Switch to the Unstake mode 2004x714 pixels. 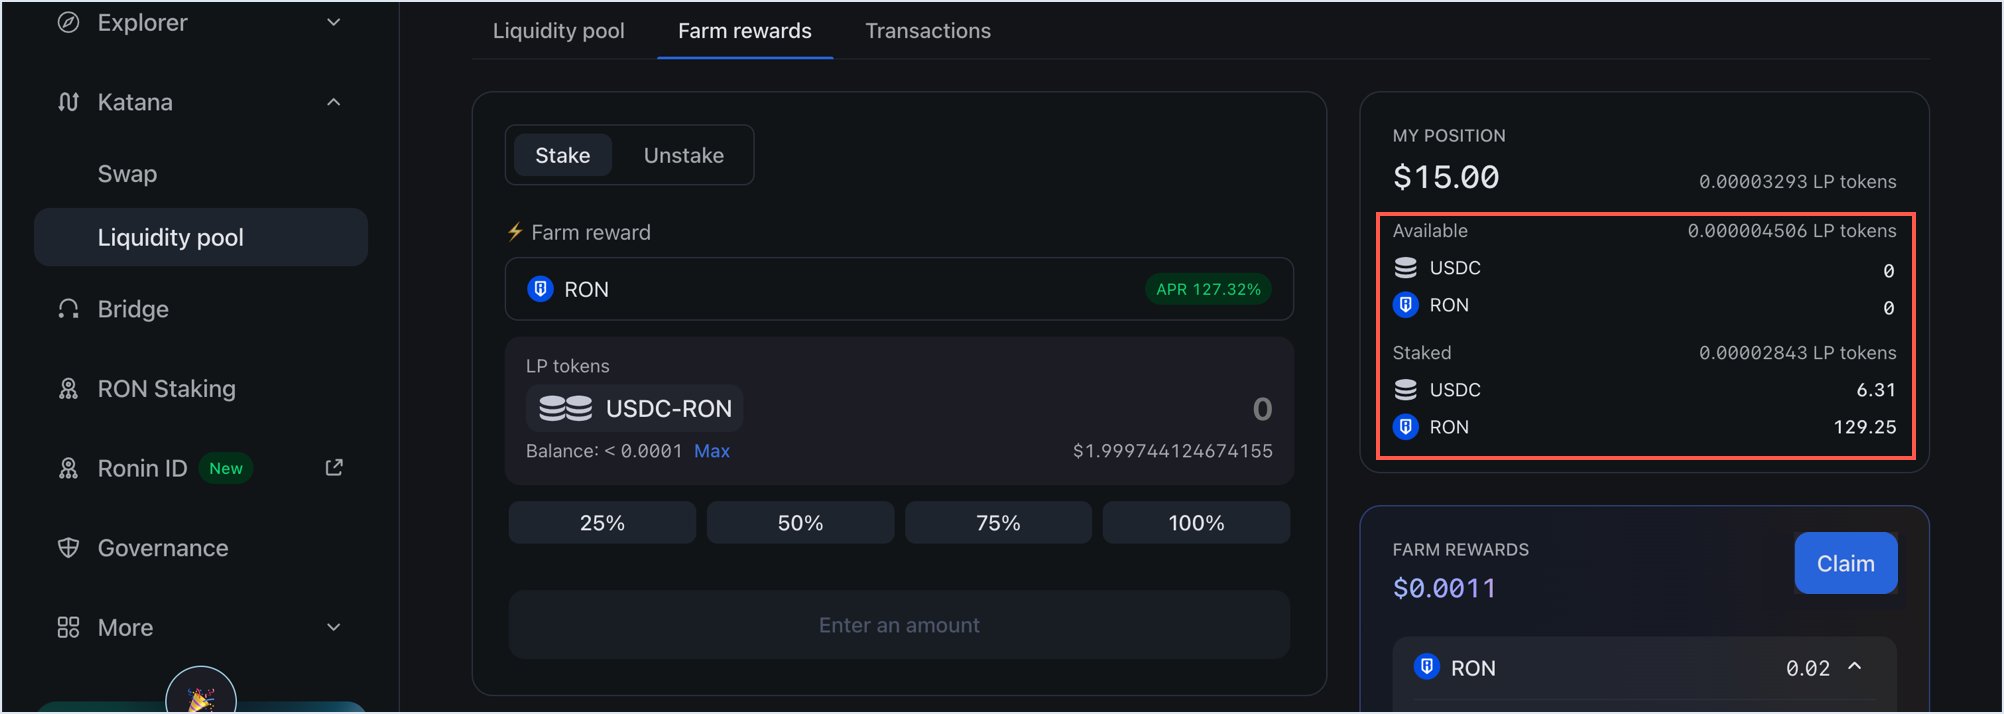(x=684, y=155)
